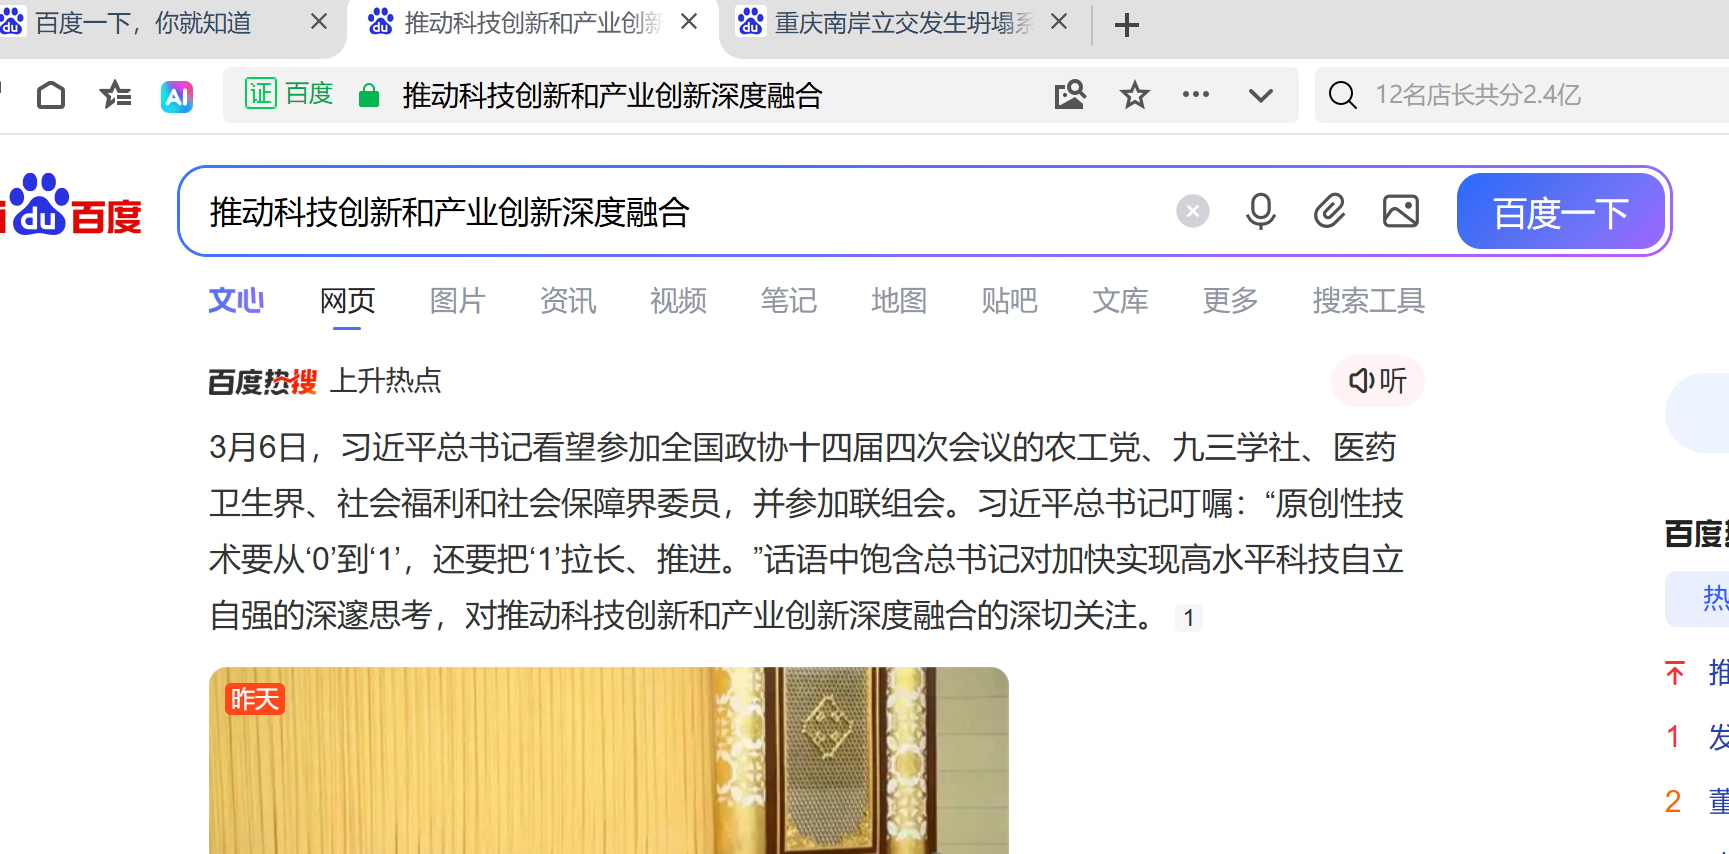Viewport: 1729px width, 854px height.
Task: Click the 百度一下 search button
Action: pos(1560,212)
